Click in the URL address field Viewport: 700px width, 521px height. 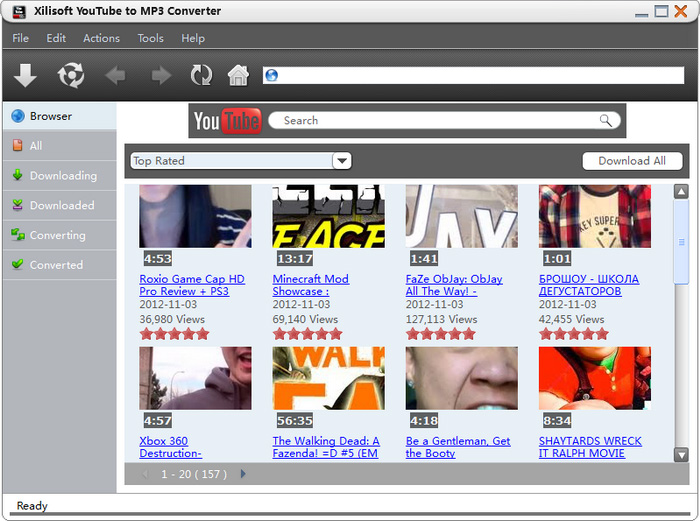(x=473, y=75)
